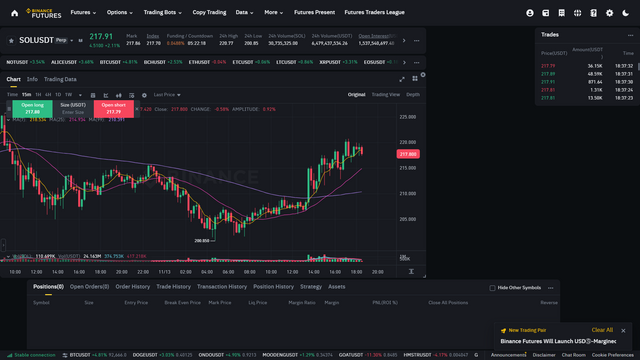Switch chart to Depth view
This screenshot has width=640, height=360.
(x=413, y=95)
